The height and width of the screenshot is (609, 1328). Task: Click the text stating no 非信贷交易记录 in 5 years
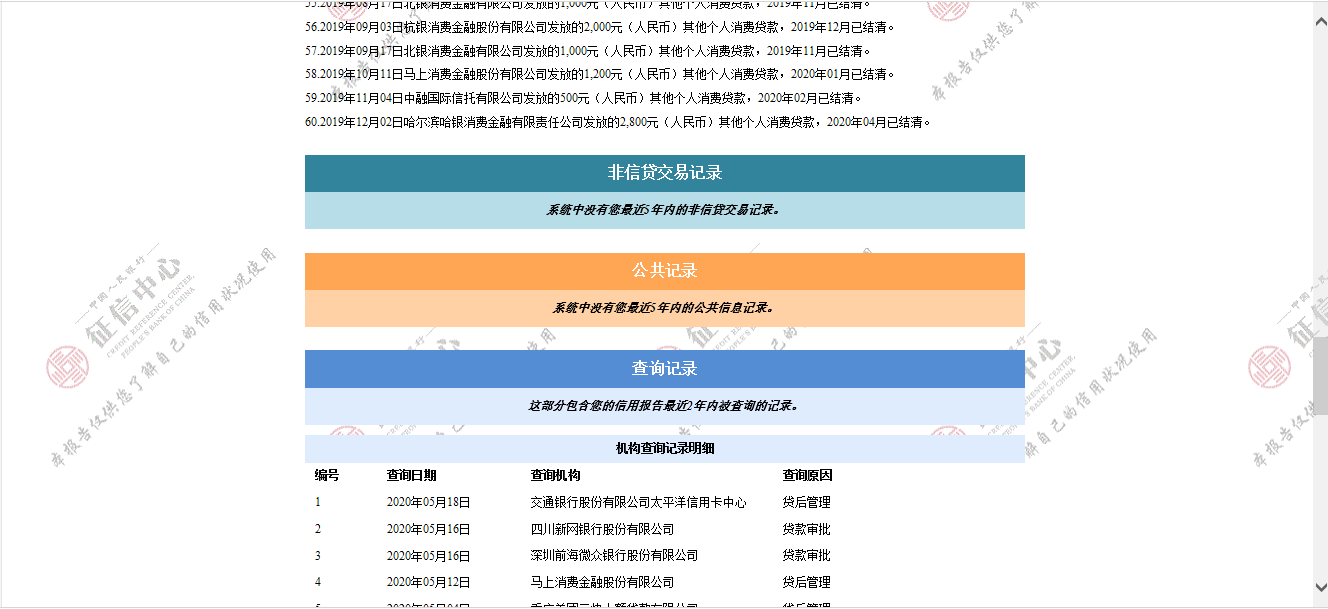pos(665,210)
